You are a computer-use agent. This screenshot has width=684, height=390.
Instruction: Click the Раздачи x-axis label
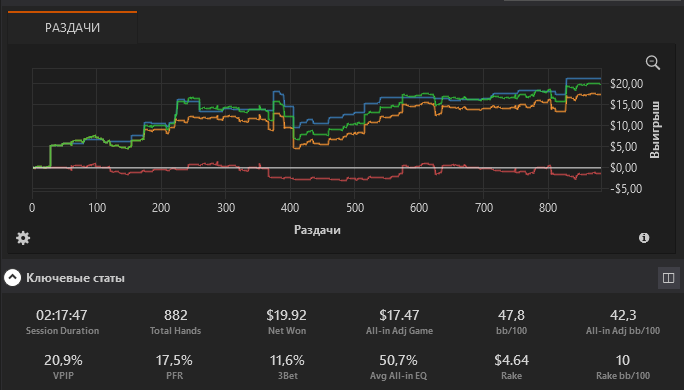(x=317, y=230)
